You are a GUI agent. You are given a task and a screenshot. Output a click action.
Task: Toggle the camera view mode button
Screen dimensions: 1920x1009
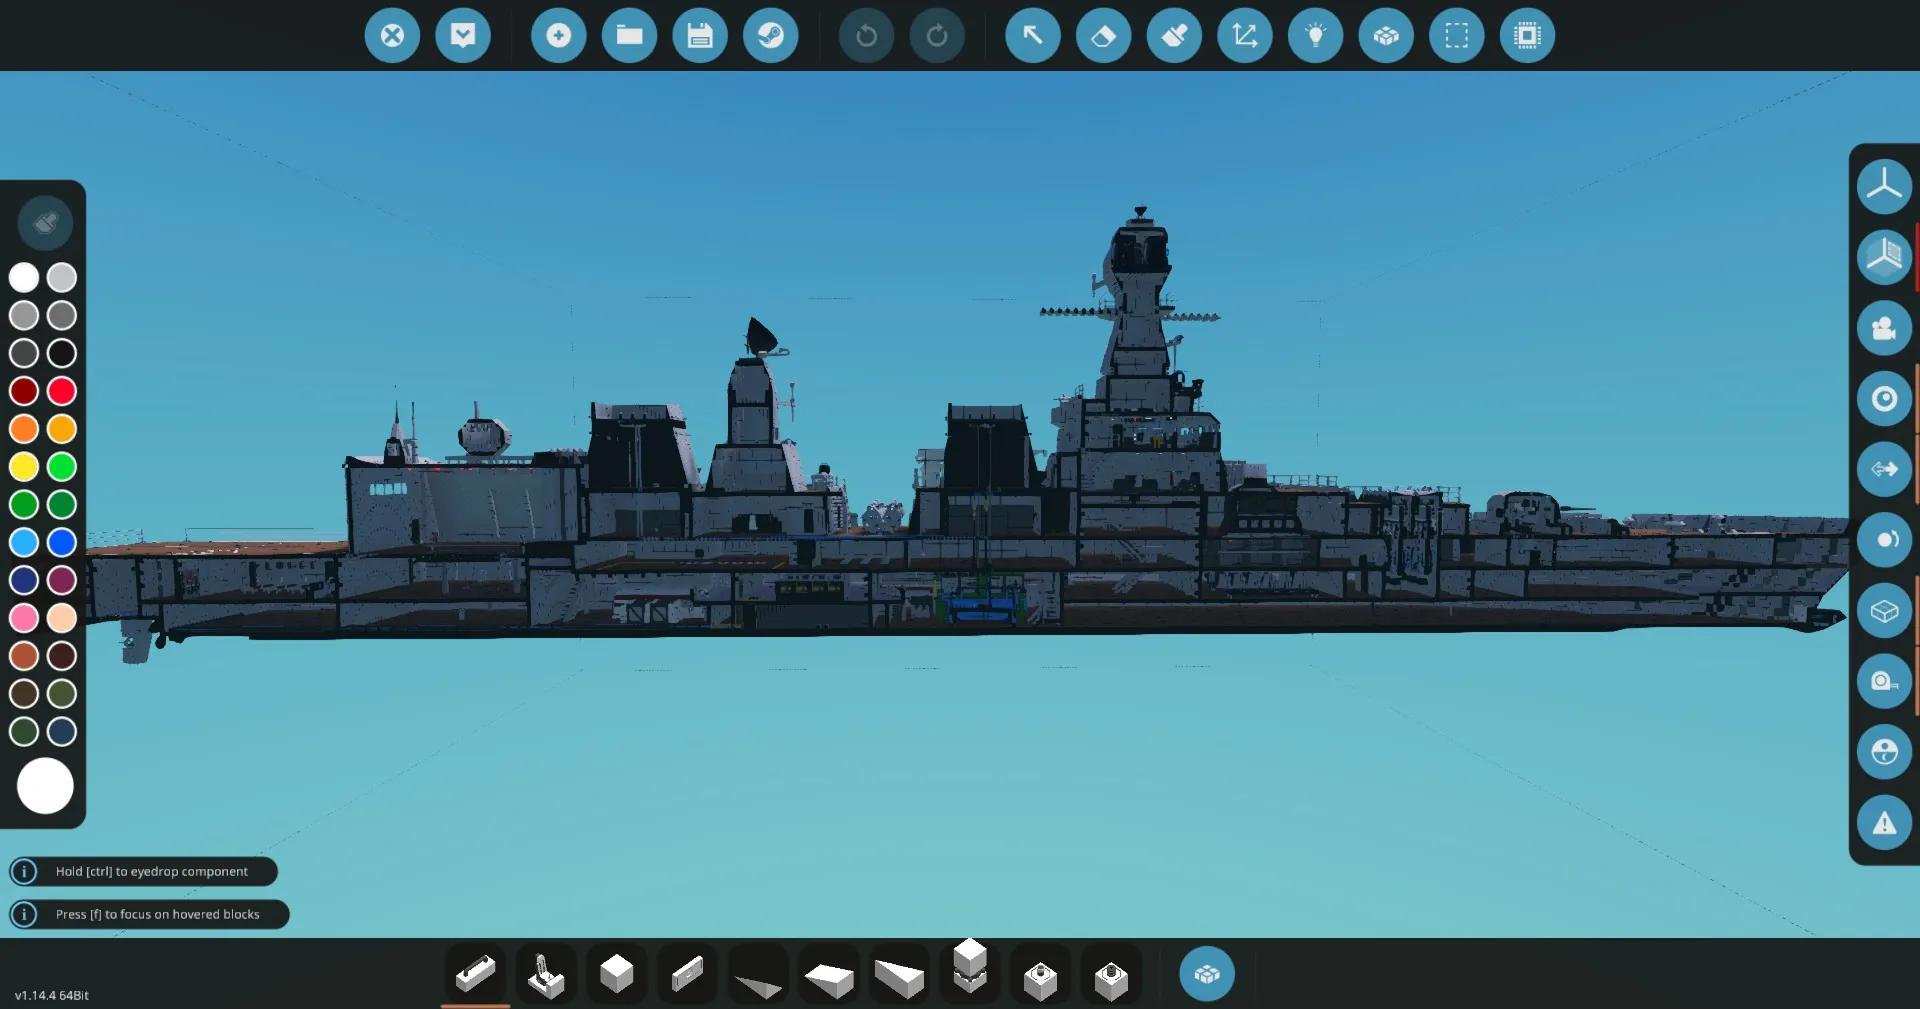[1884, 328]
